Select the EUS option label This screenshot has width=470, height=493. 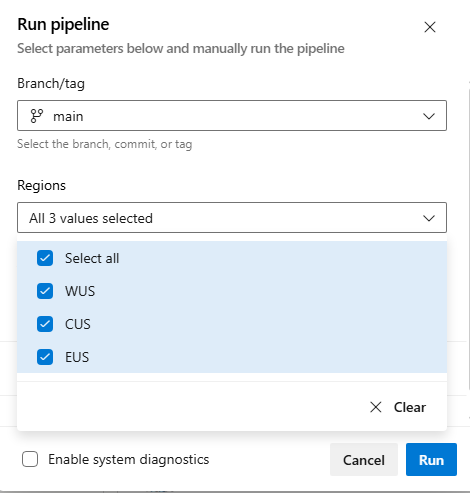(x=77, y=357)
